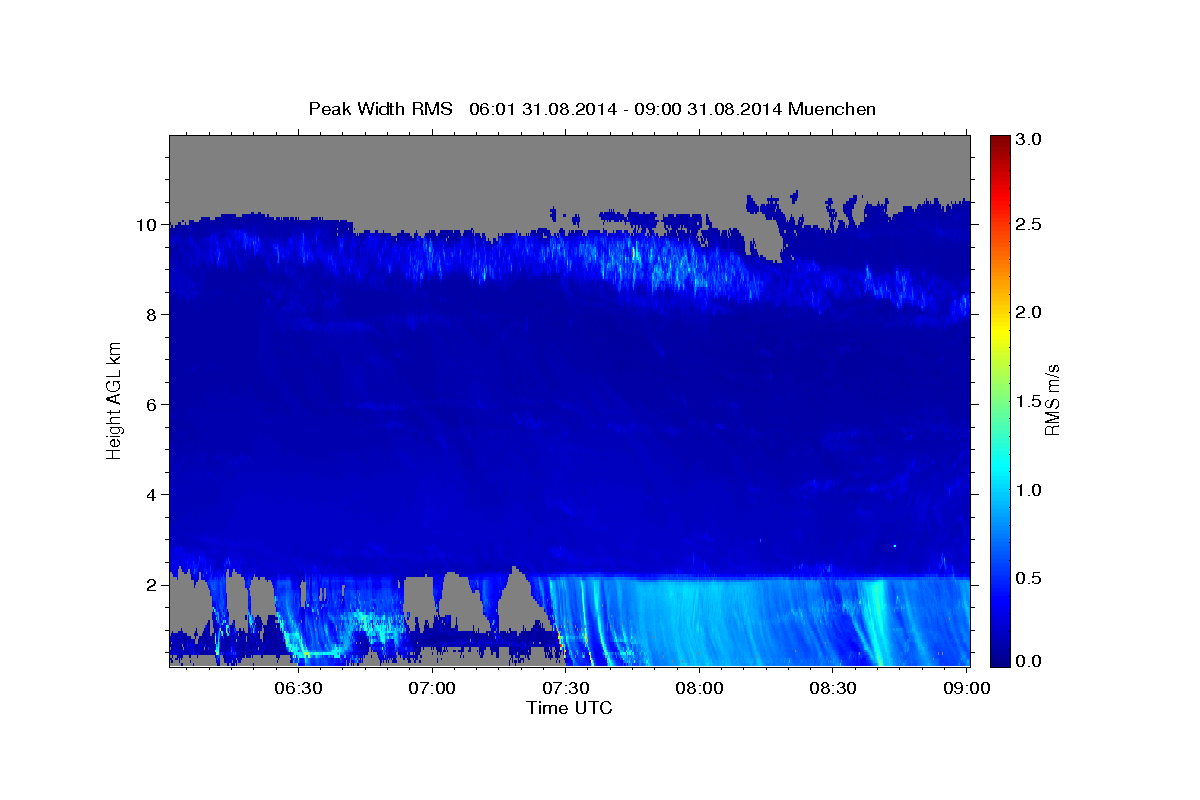This screenshot has width=1200, height=800.
Task: Click the dark red top of colorbar
Action: tap(999, 142)
